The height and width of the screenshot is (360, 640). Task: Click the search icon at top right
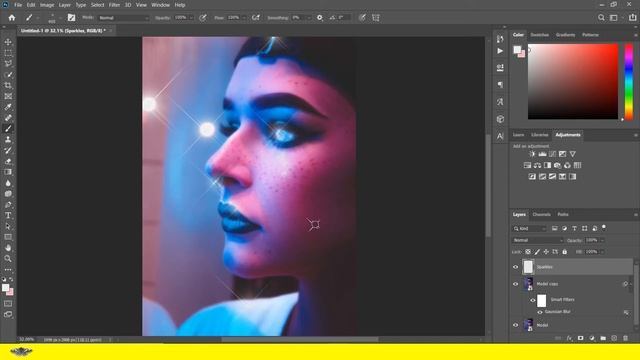601,18
